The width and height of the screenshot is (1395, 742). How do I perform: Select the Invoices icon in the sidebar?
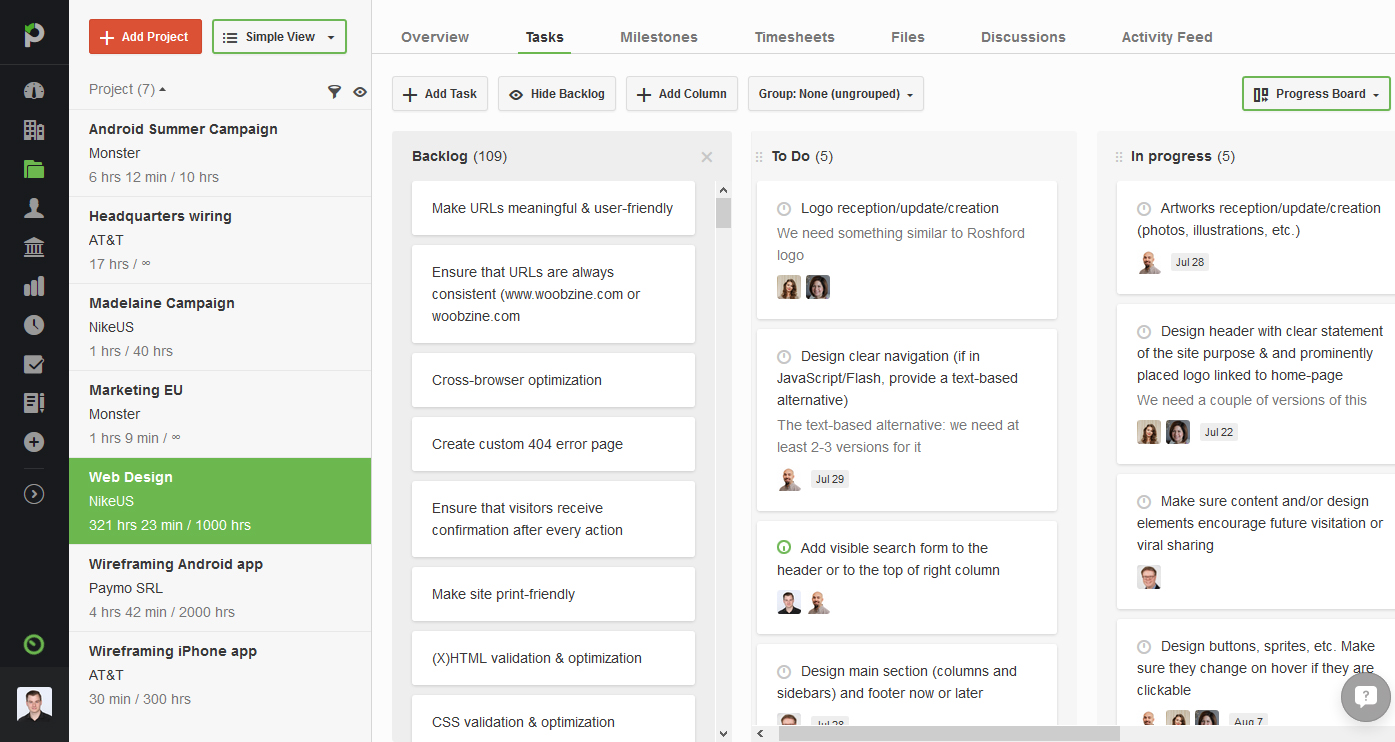tap(33, 246)
